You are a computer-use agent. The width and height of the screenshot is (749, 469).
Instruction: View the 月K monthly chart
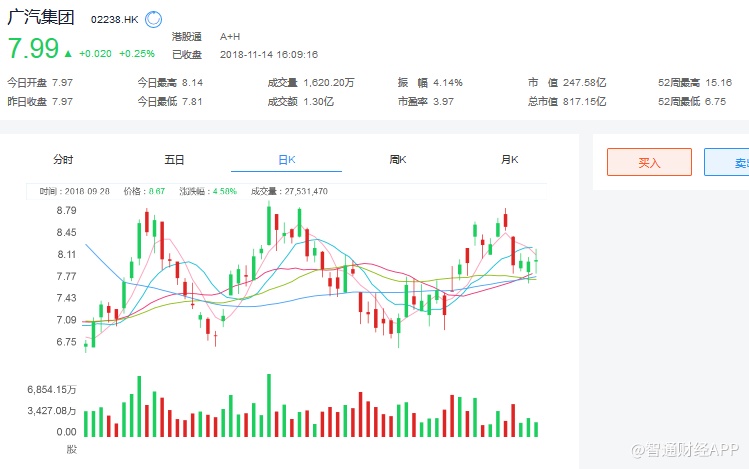tap(510, 160)
